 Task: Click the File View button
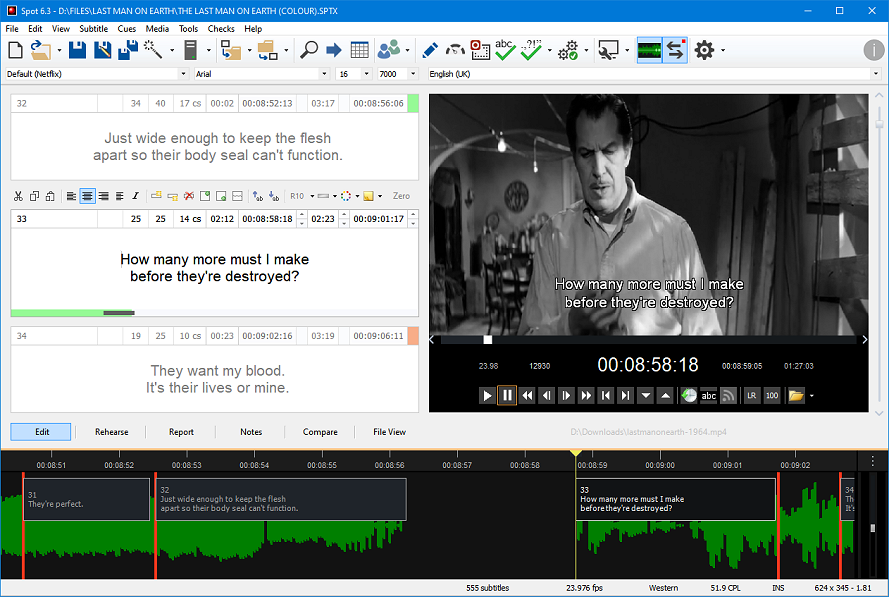tap(390, 432)
